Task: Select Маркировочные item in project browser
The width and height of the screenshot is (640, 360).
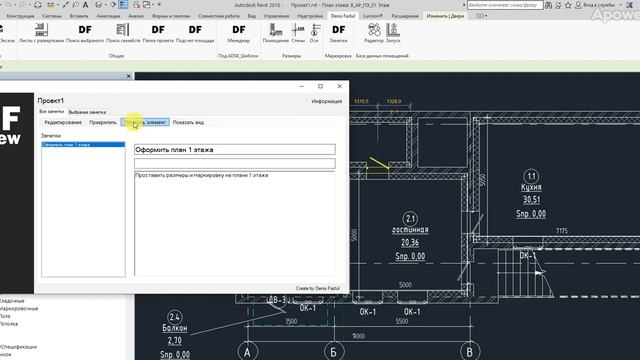Action: 19,309
